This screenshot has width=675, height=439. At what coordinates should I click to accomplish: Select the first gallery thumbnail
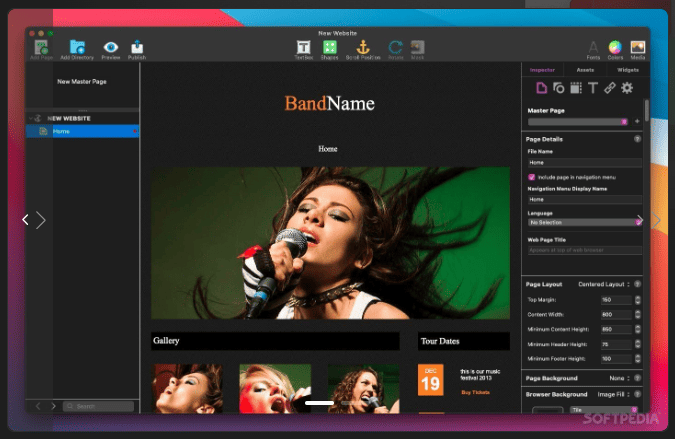click(x=187, y=389)
